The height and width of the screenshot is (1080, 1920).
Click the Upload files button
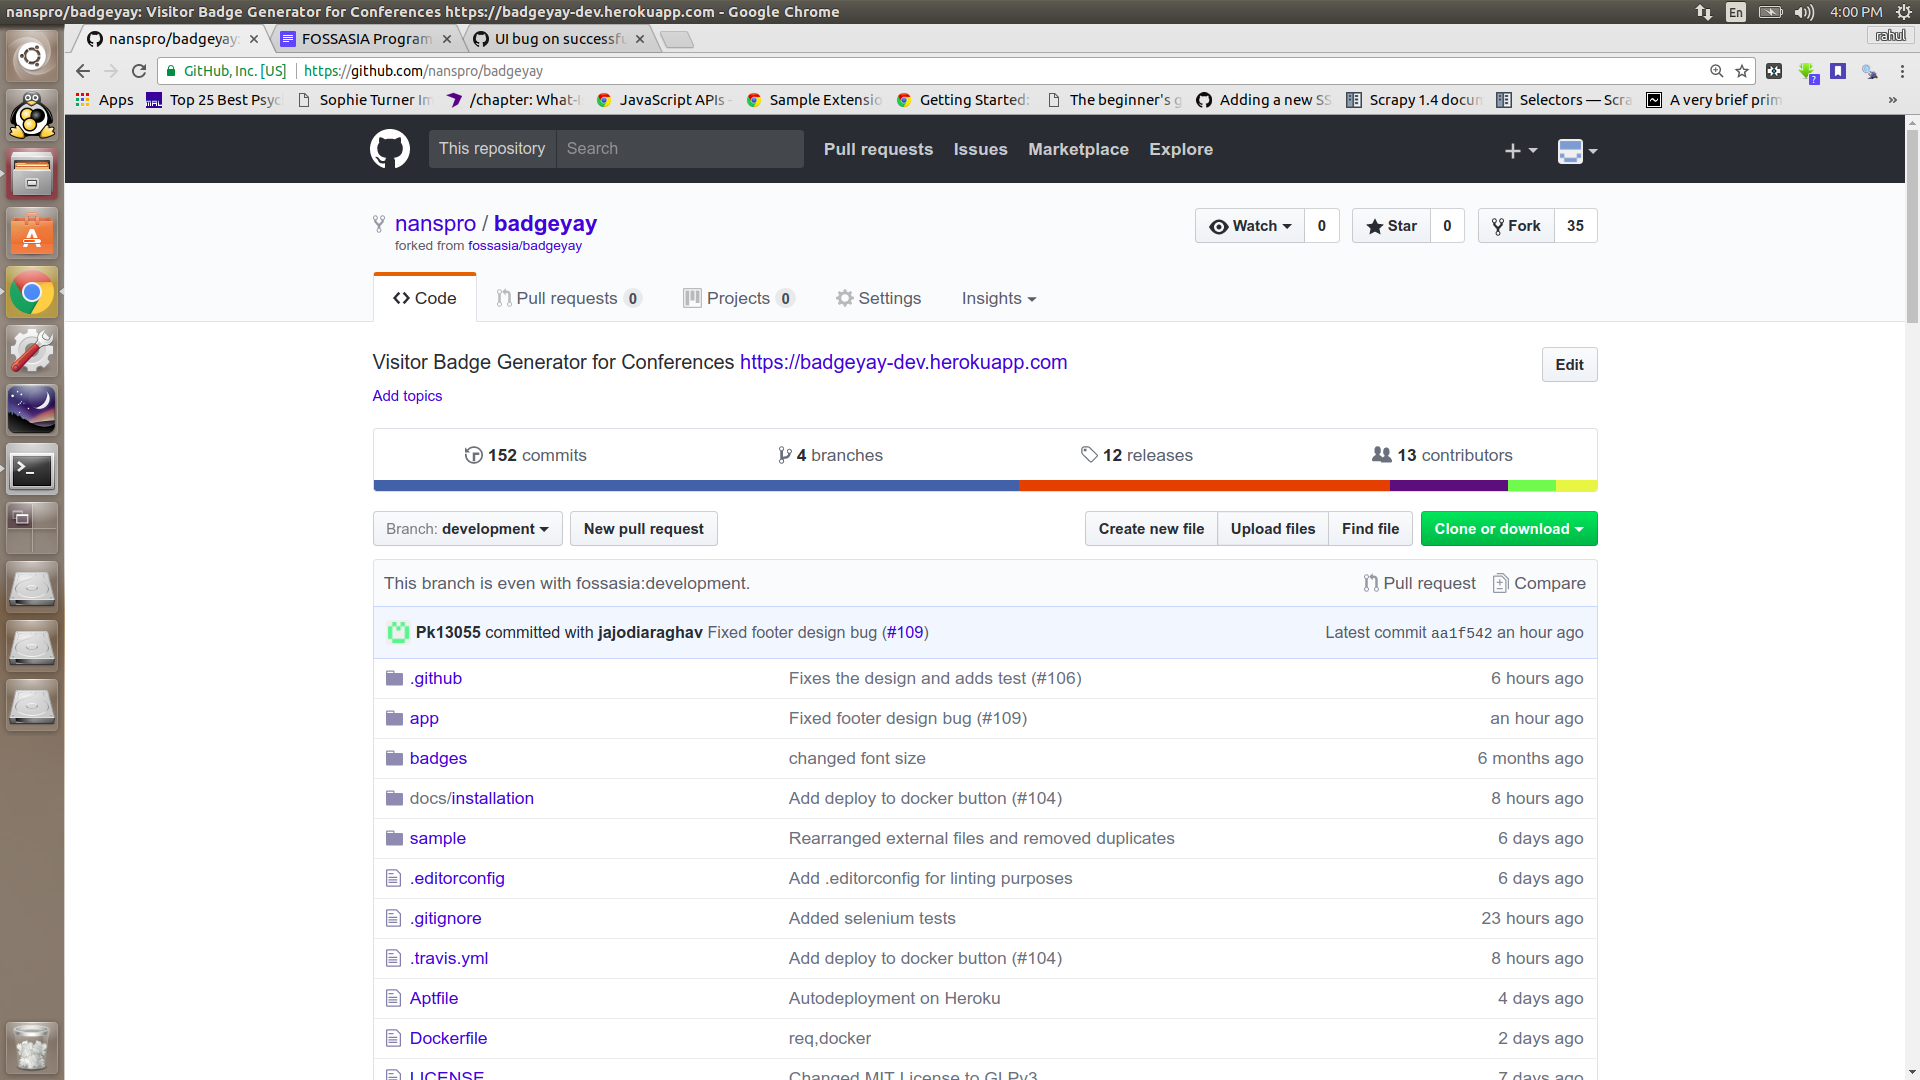1273,529
